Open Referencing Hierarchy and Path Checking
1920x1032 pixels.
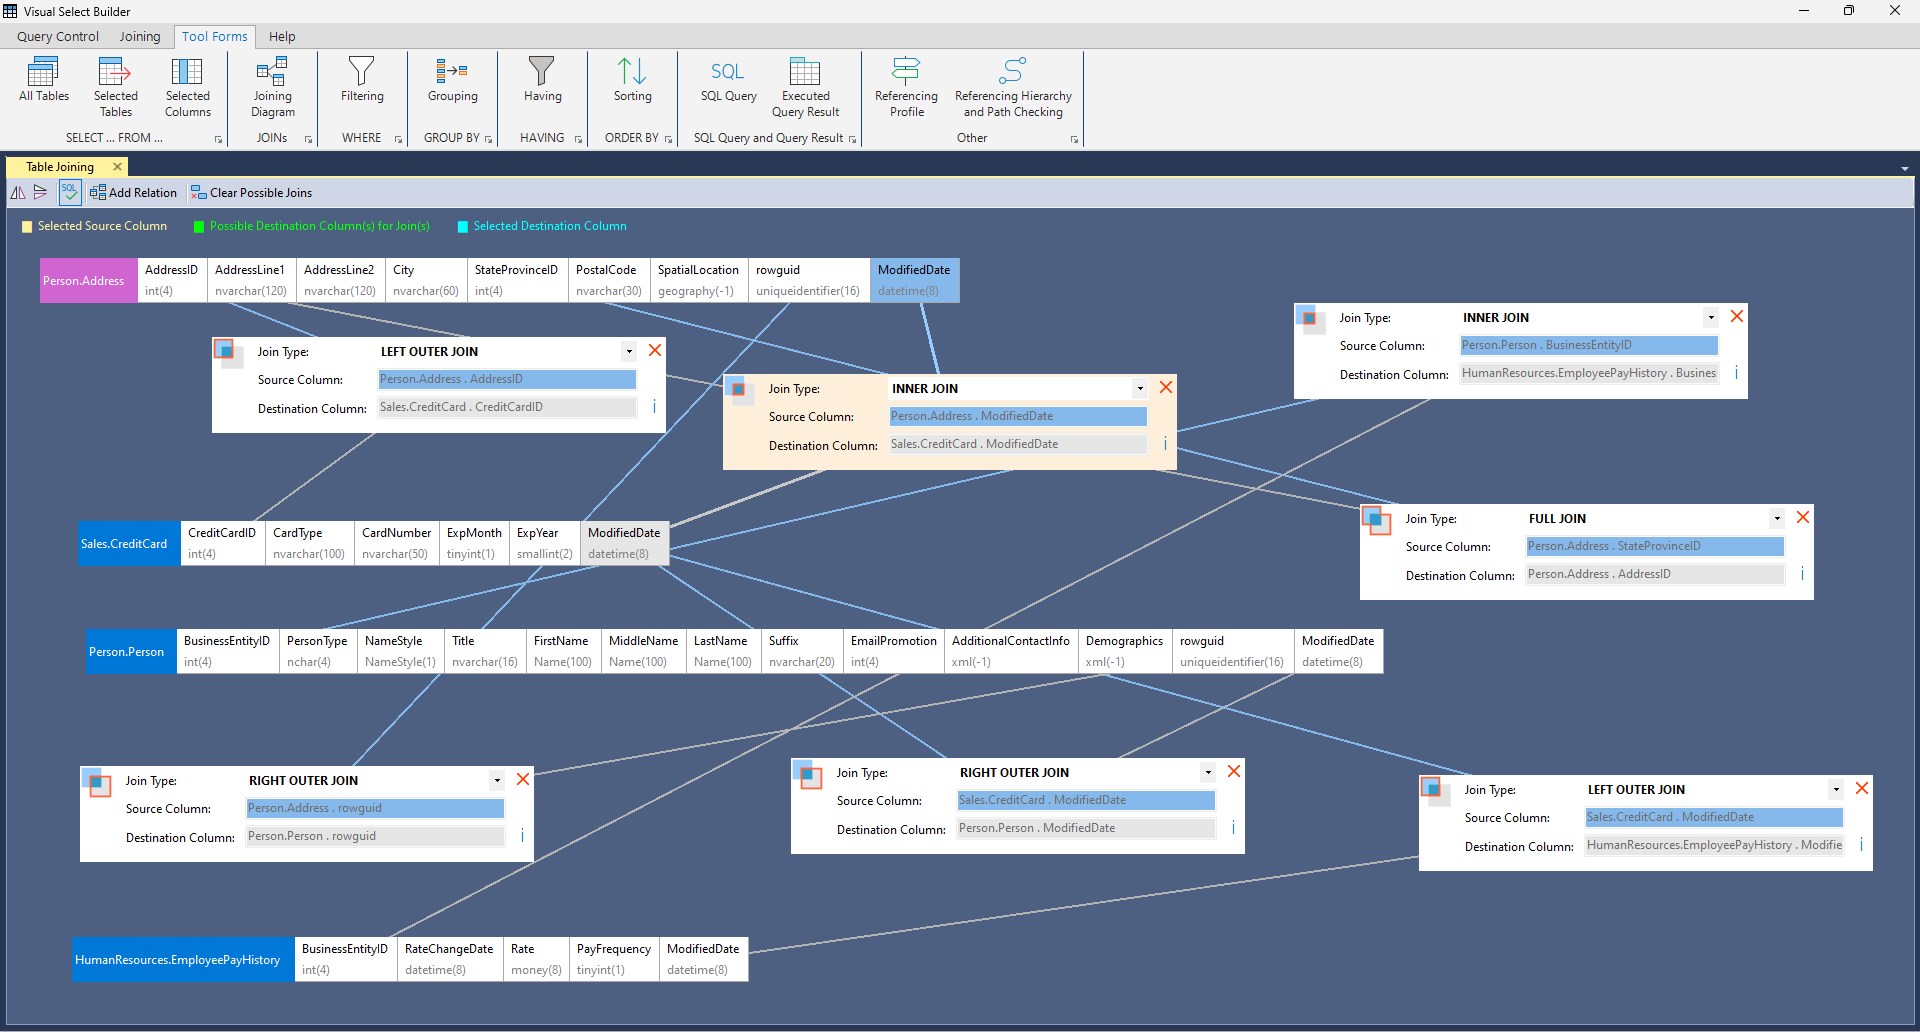pos(1013,88)
